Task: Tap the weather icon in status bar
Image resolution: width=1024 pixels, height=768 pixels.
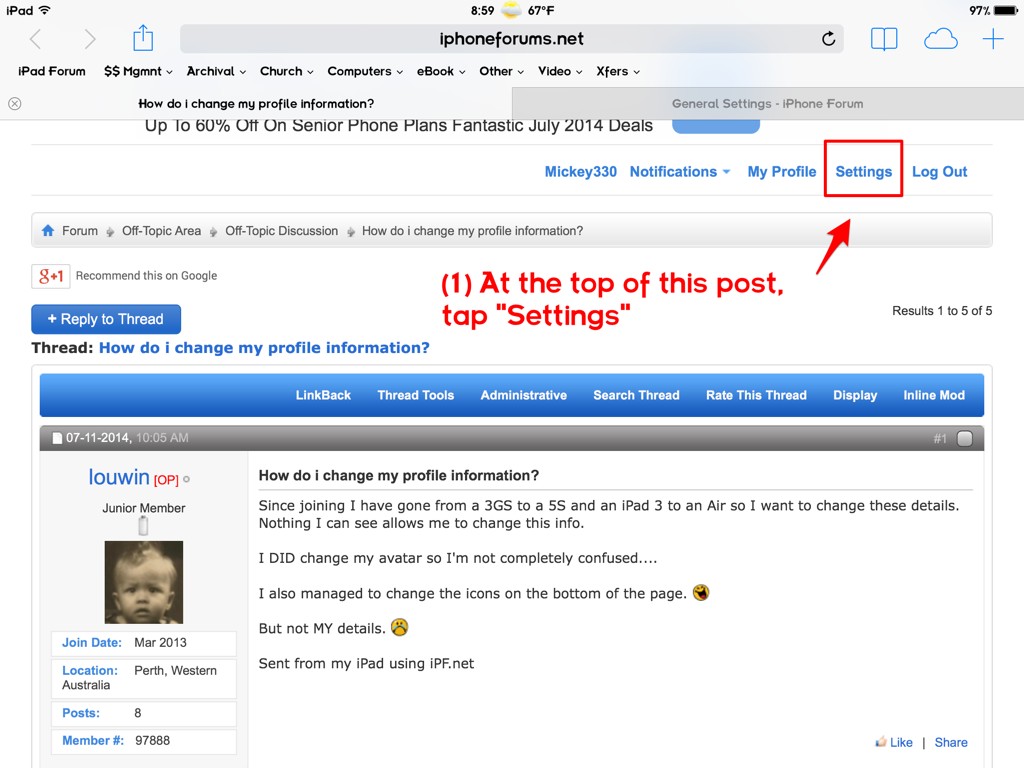Action: tap(511, 10)
